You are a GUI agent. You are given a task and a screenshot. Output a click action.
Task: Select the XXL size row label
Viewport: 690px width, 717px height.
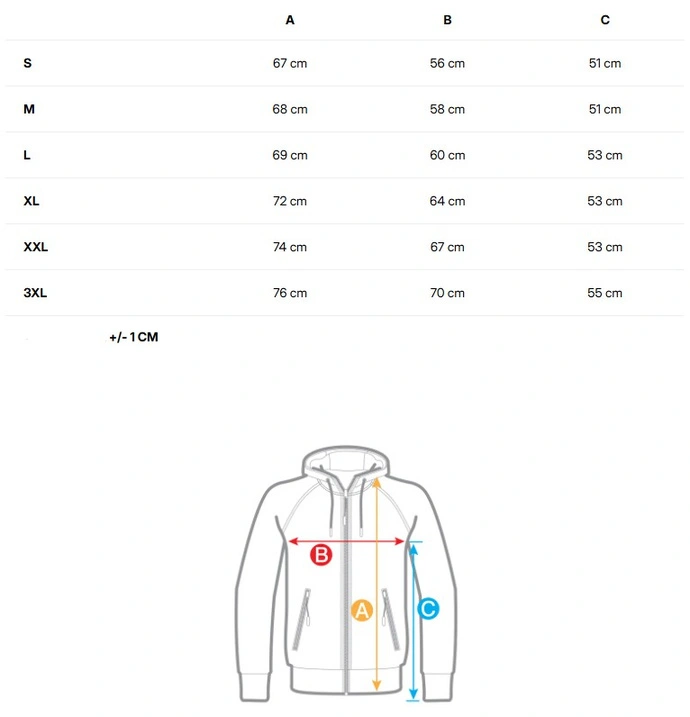click(x=36, y=247)
